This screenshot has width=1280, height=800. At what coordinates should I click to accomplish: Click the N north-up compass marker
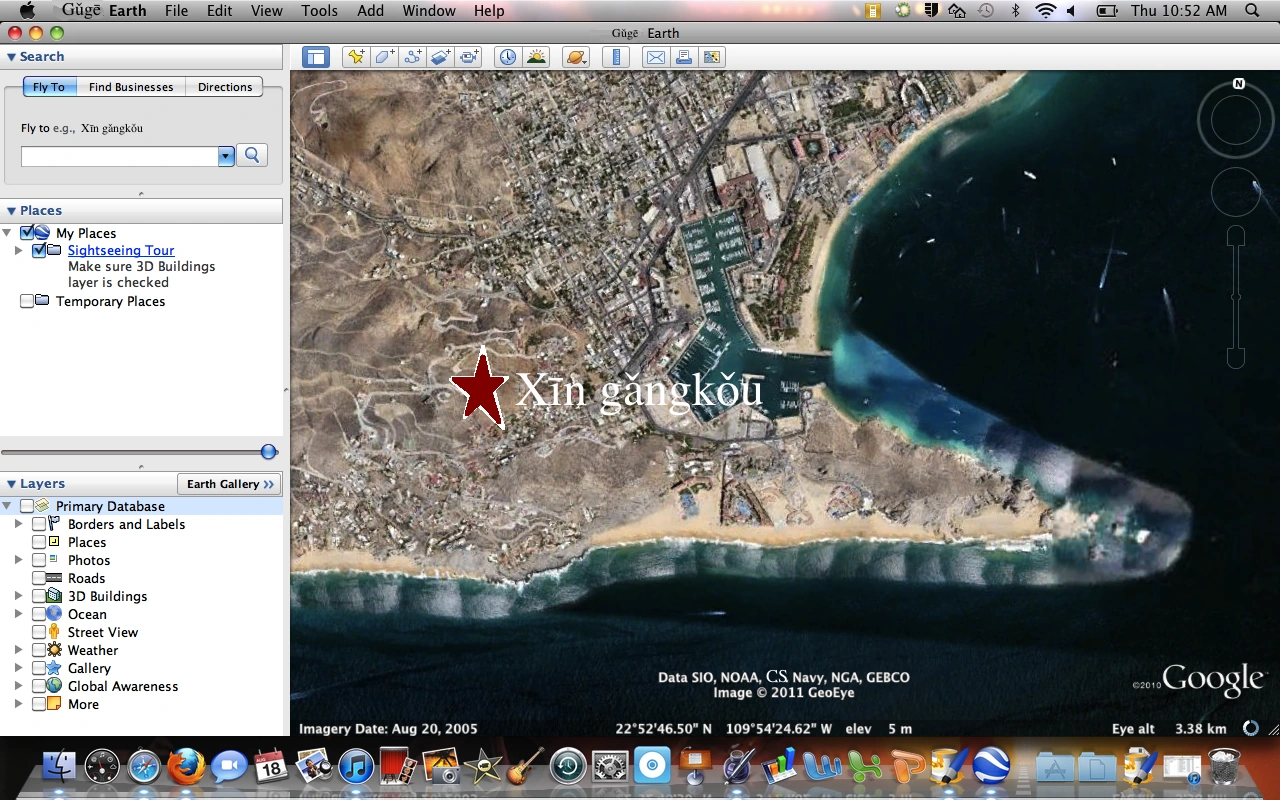(1239, 84)
